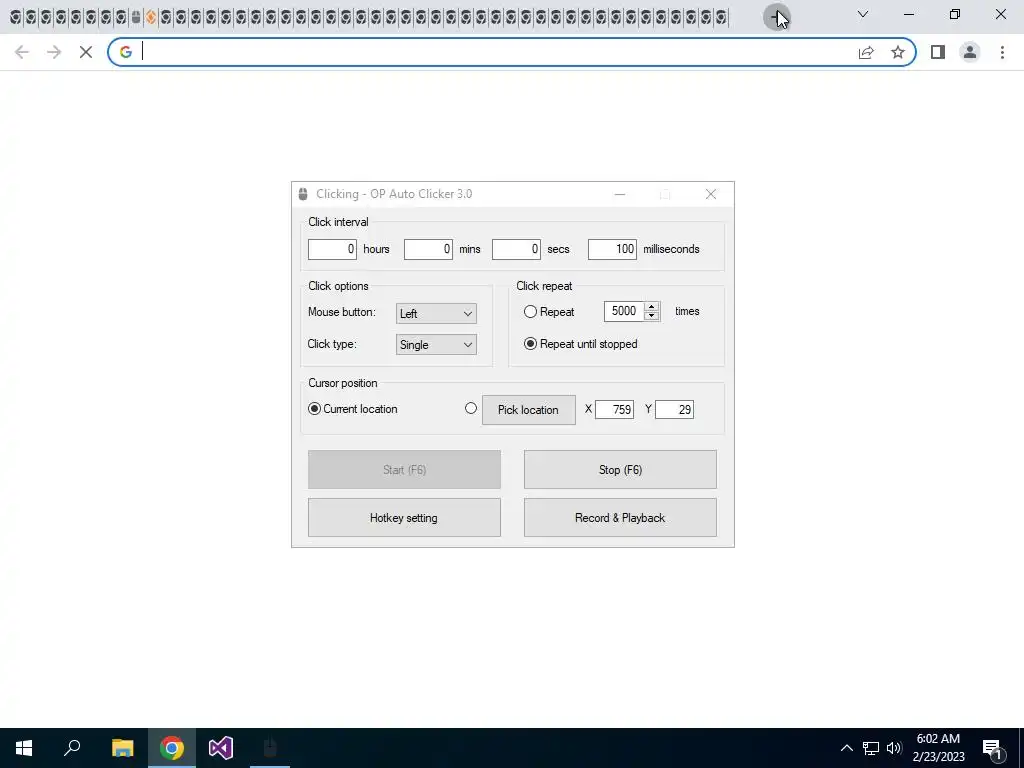Open network status tray icon
The height and width of the screenshot is (768, 1024).
coord(871,748)
